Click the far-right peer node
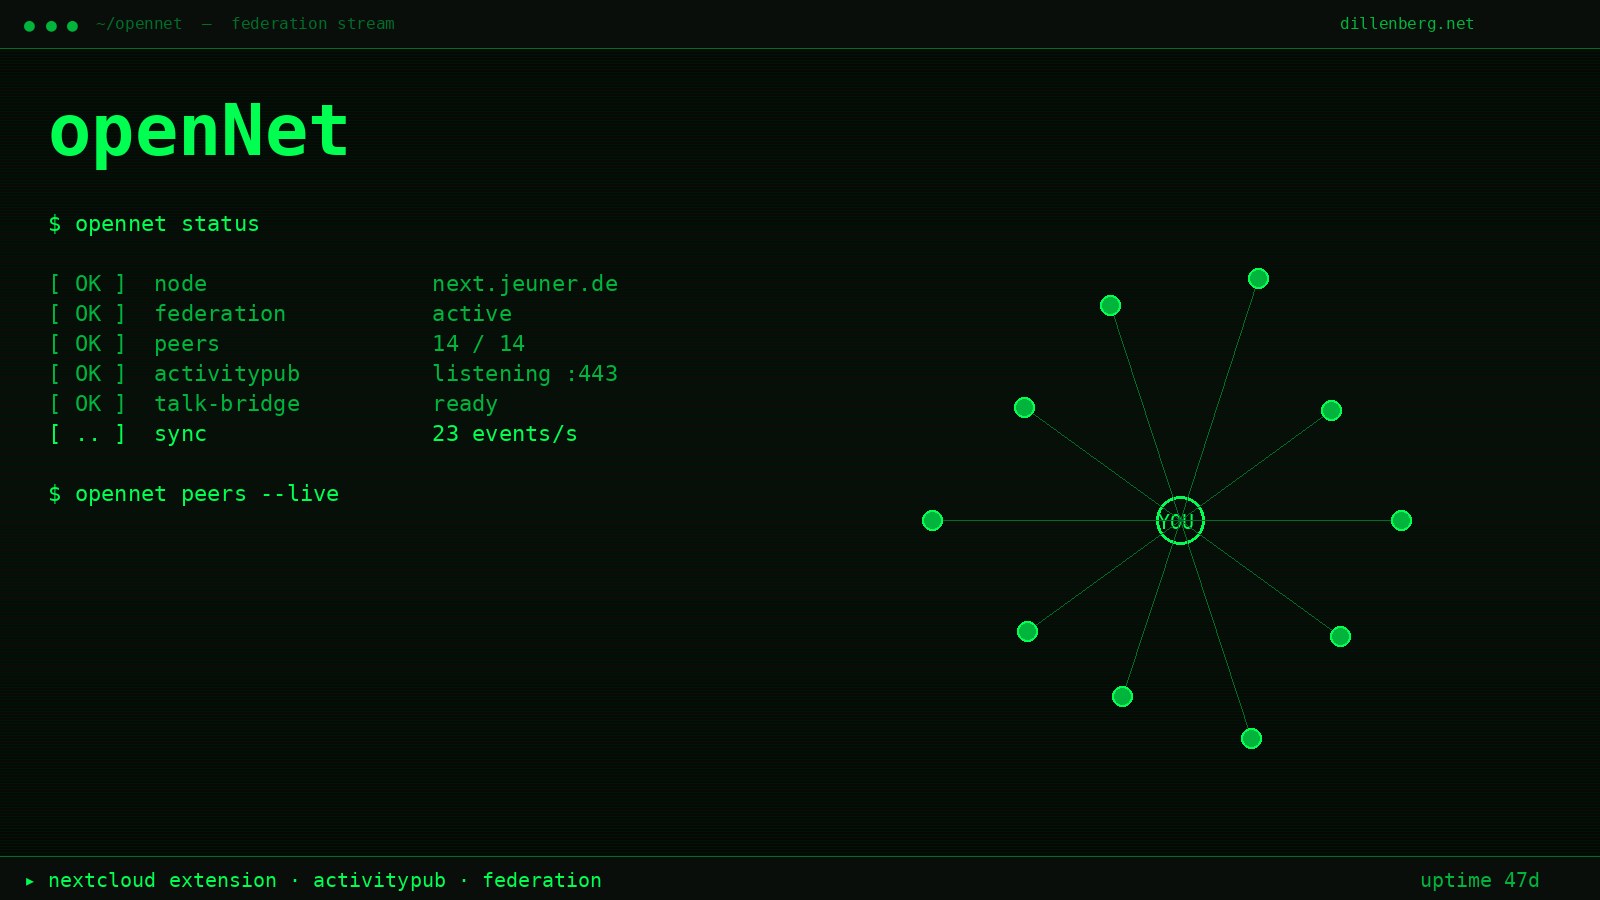The width and height of the screenshot is (1600, 900). click(1401, 520)
